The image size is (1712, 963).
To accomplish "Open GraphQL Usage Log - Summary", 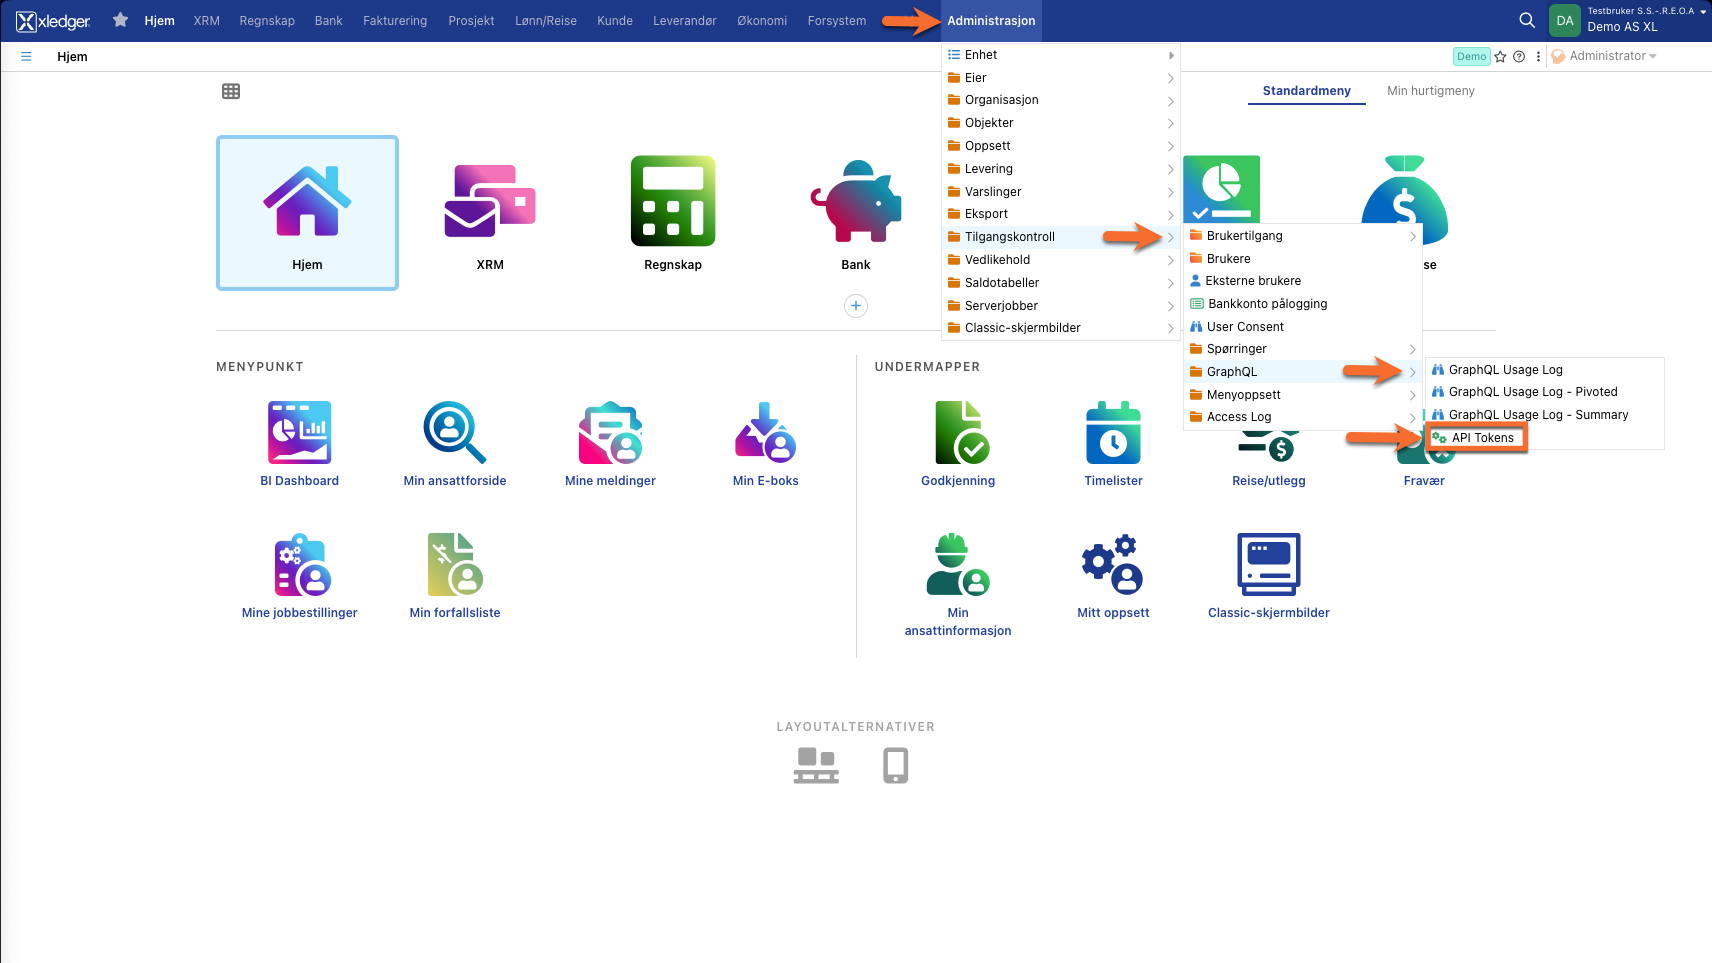I will pos(1537,415).
